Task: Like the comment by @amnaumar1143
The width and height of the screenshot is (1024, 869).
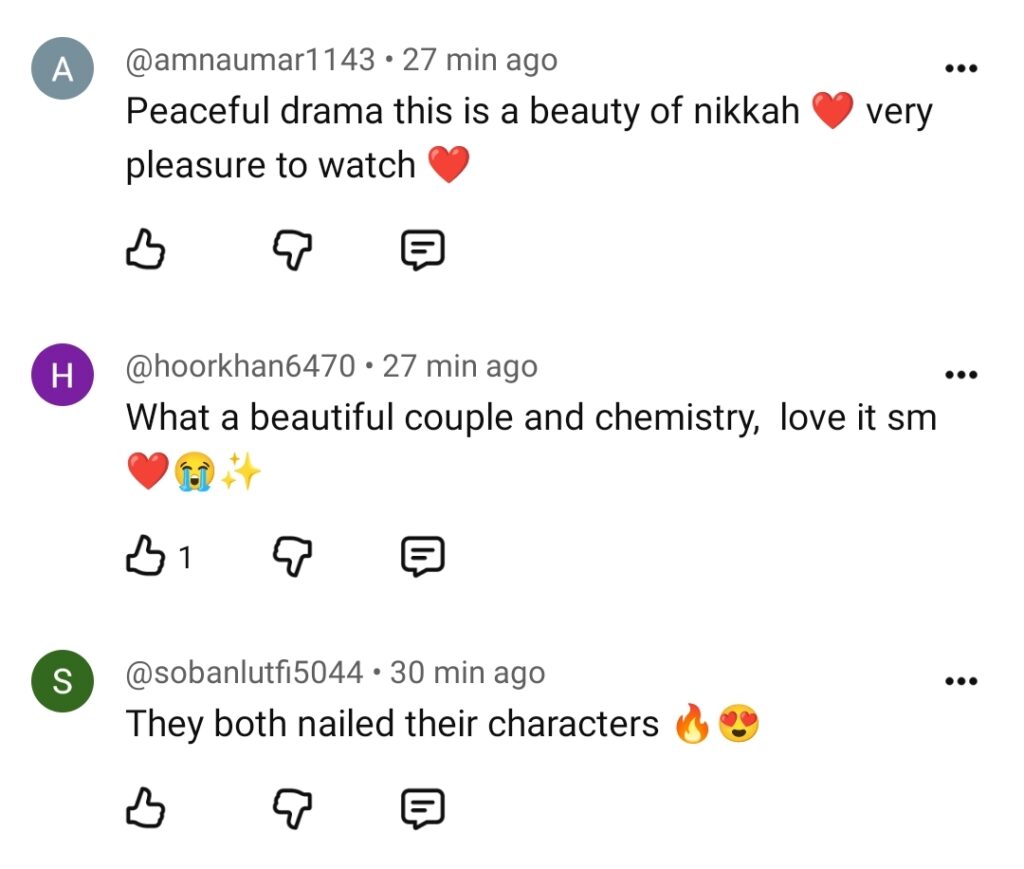Action: [144, 249]
